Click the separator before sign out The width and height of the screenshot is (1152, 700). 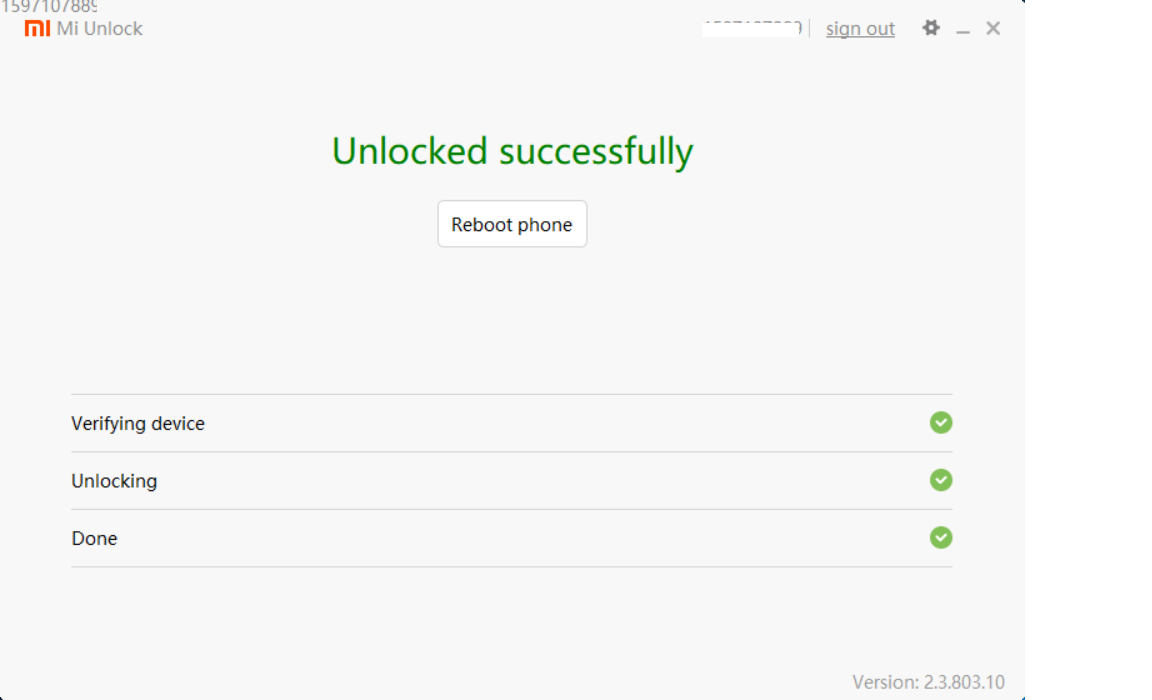(809, 28)
